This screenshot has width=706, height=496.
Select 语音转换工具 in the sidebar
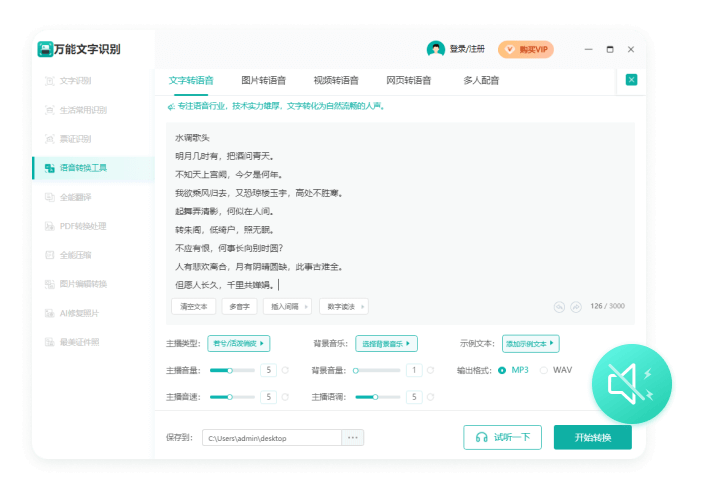point(94,168)
